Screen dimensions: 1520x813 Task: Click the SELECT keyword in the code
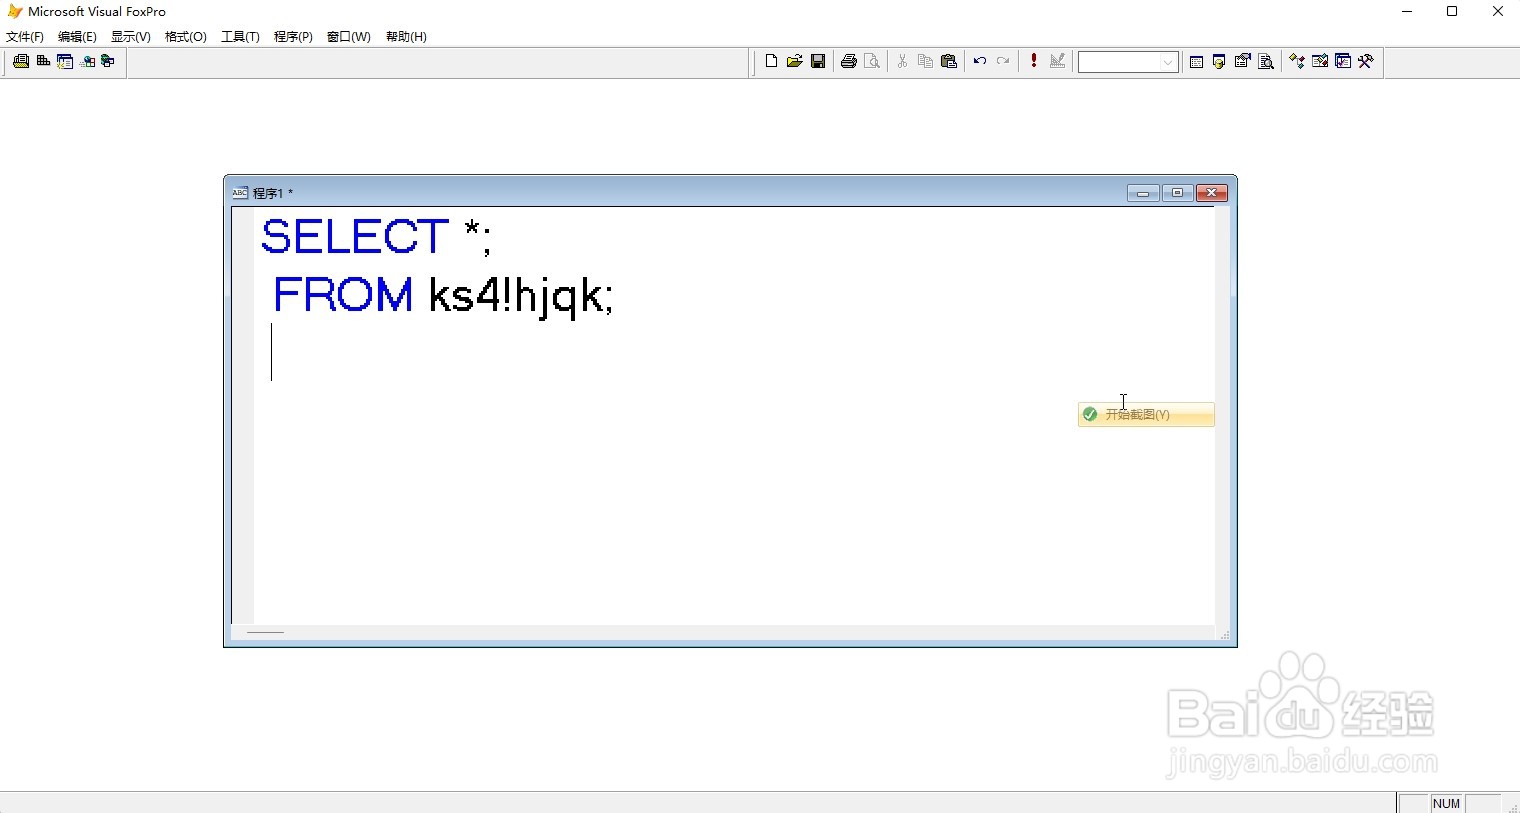coord(355,237)
